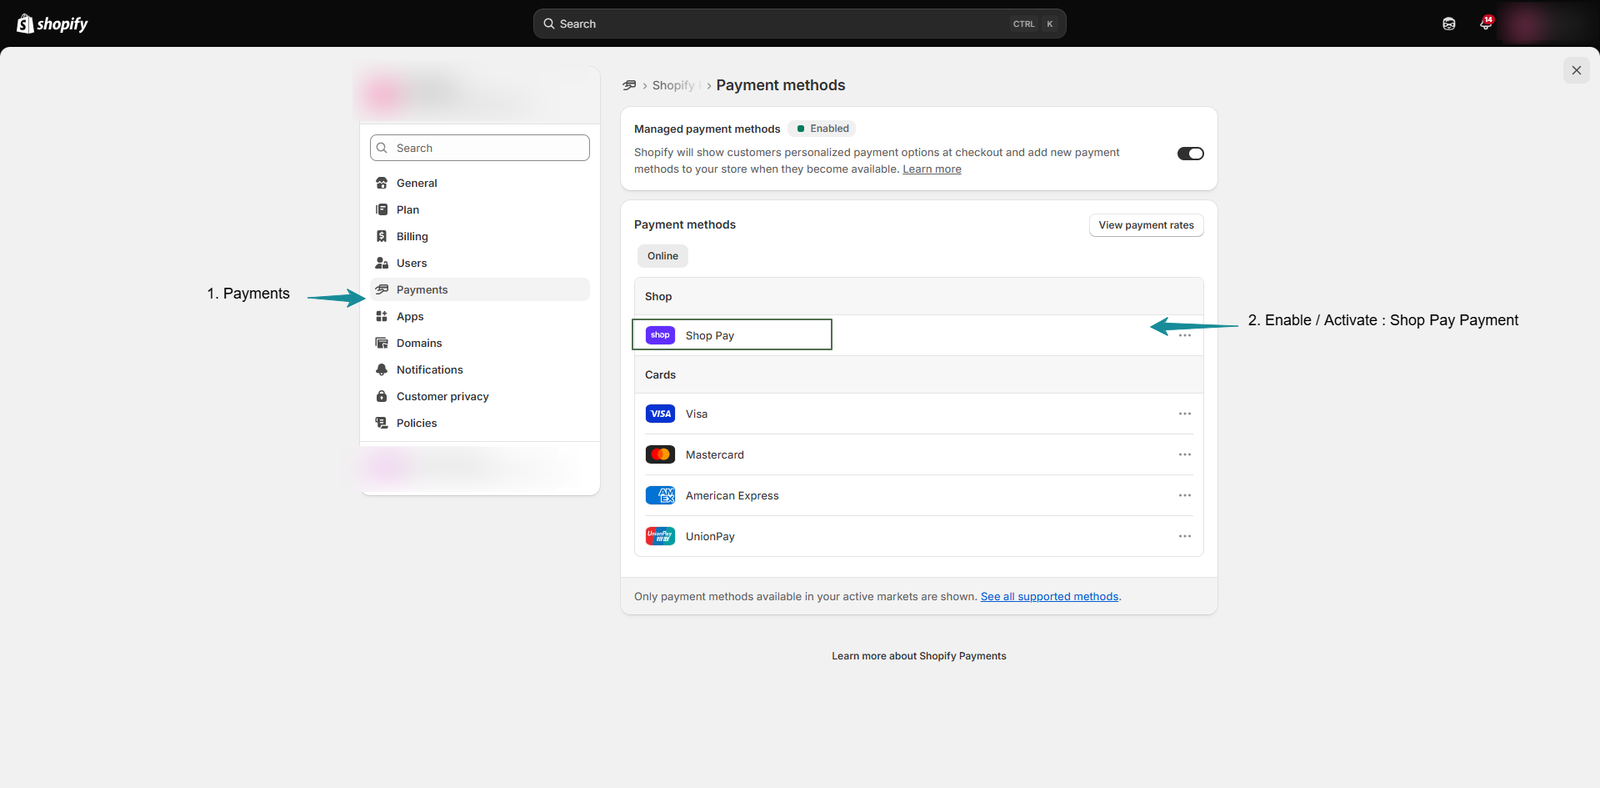Click the Shopify logo in the top bar
The width and height of the screenshot is (1600, 788).
pyautogui.click(x=52, y=24)
